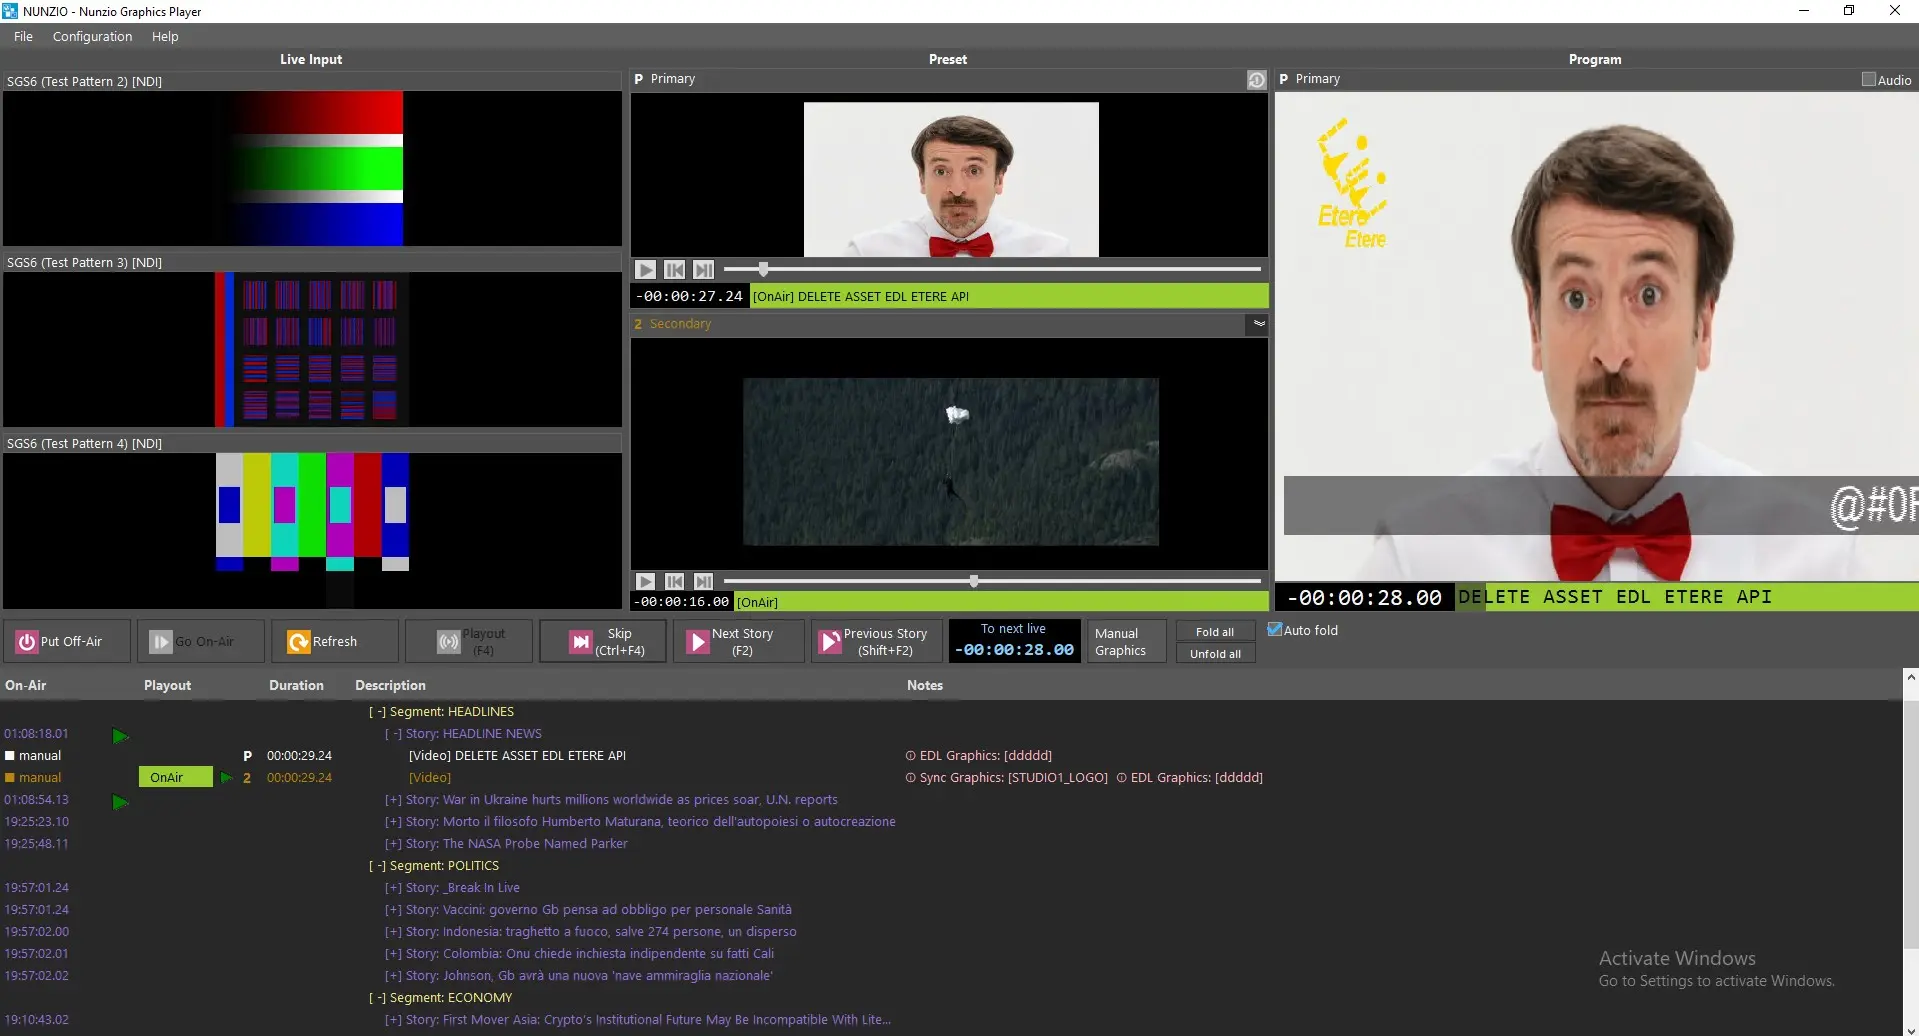This screenshot has width=1919, height=1036.
Task: Expand the NASA Probe Named Parker story
Action: tap(393, 844)
